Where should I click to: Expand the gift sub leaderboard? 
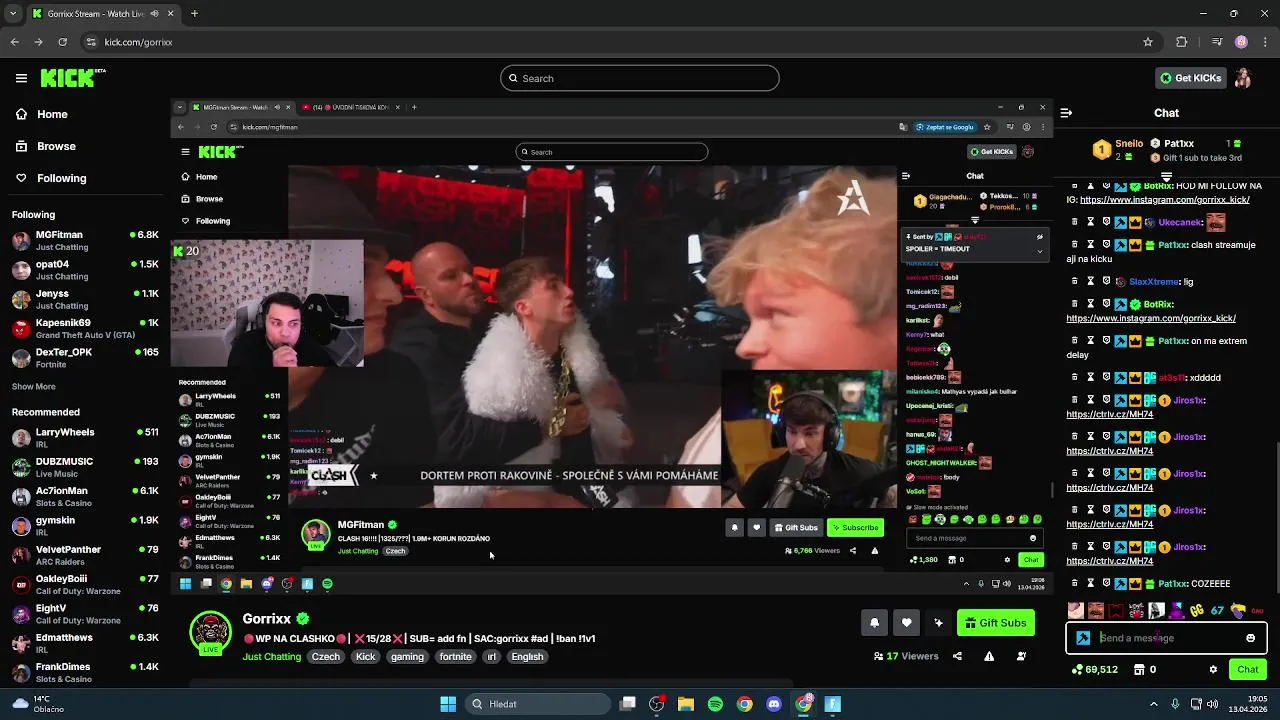click(x=1166, y=175)
